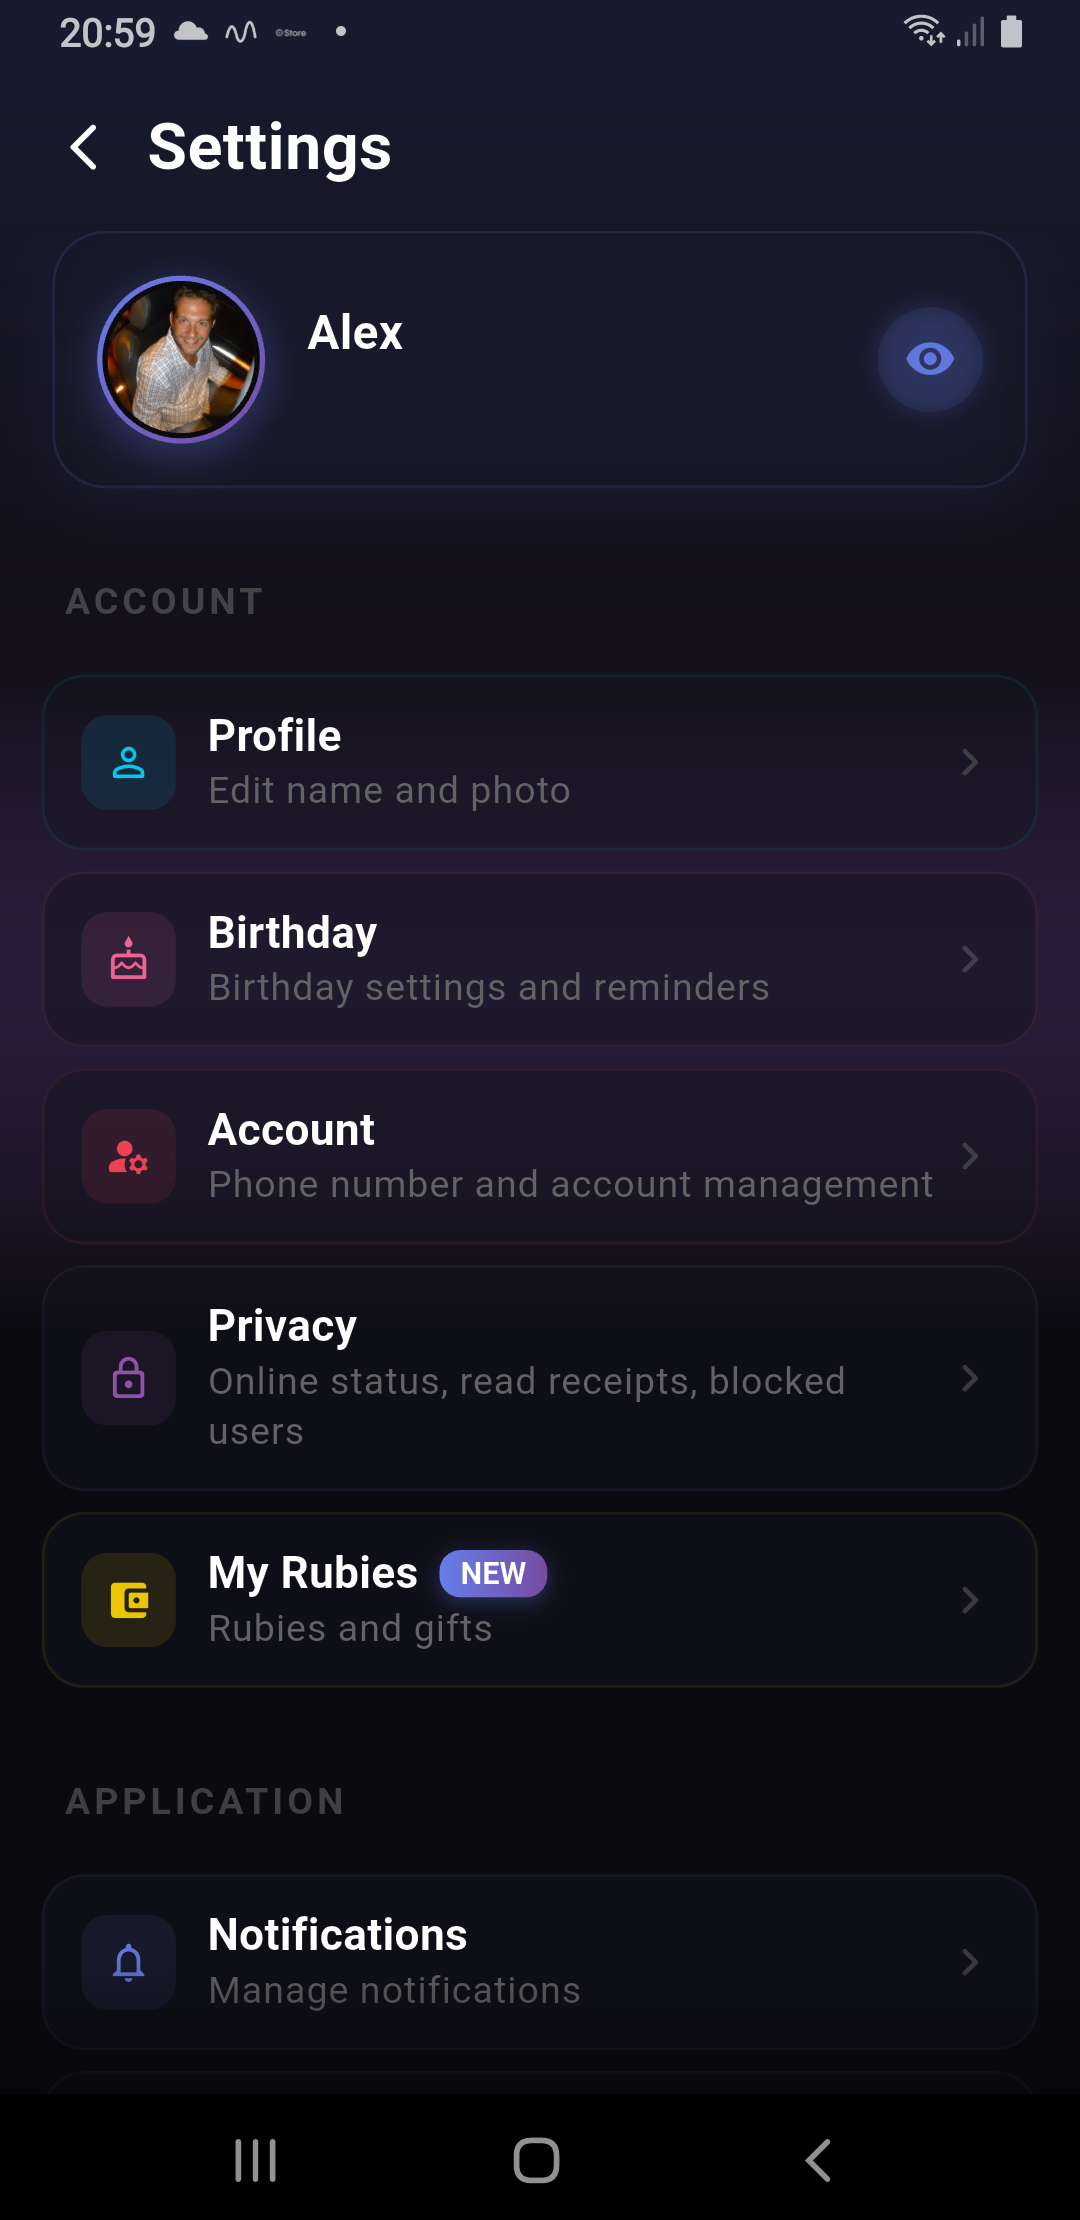Open Manage notifications settings
This screenshot has height=2220, width=1080.
pos(540,1962)
